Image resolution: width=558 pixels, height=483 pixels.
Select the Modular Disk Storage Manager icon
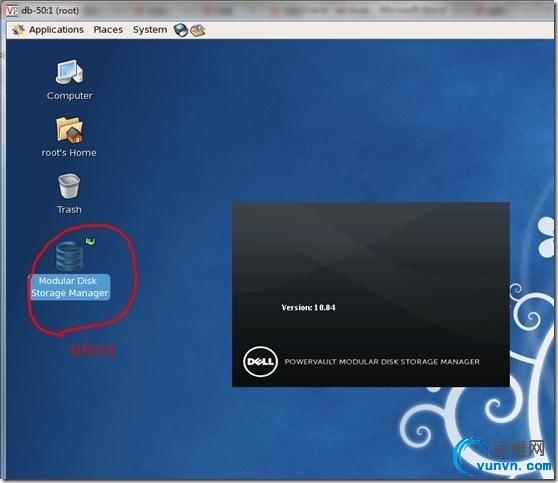(x=70, y=256)
